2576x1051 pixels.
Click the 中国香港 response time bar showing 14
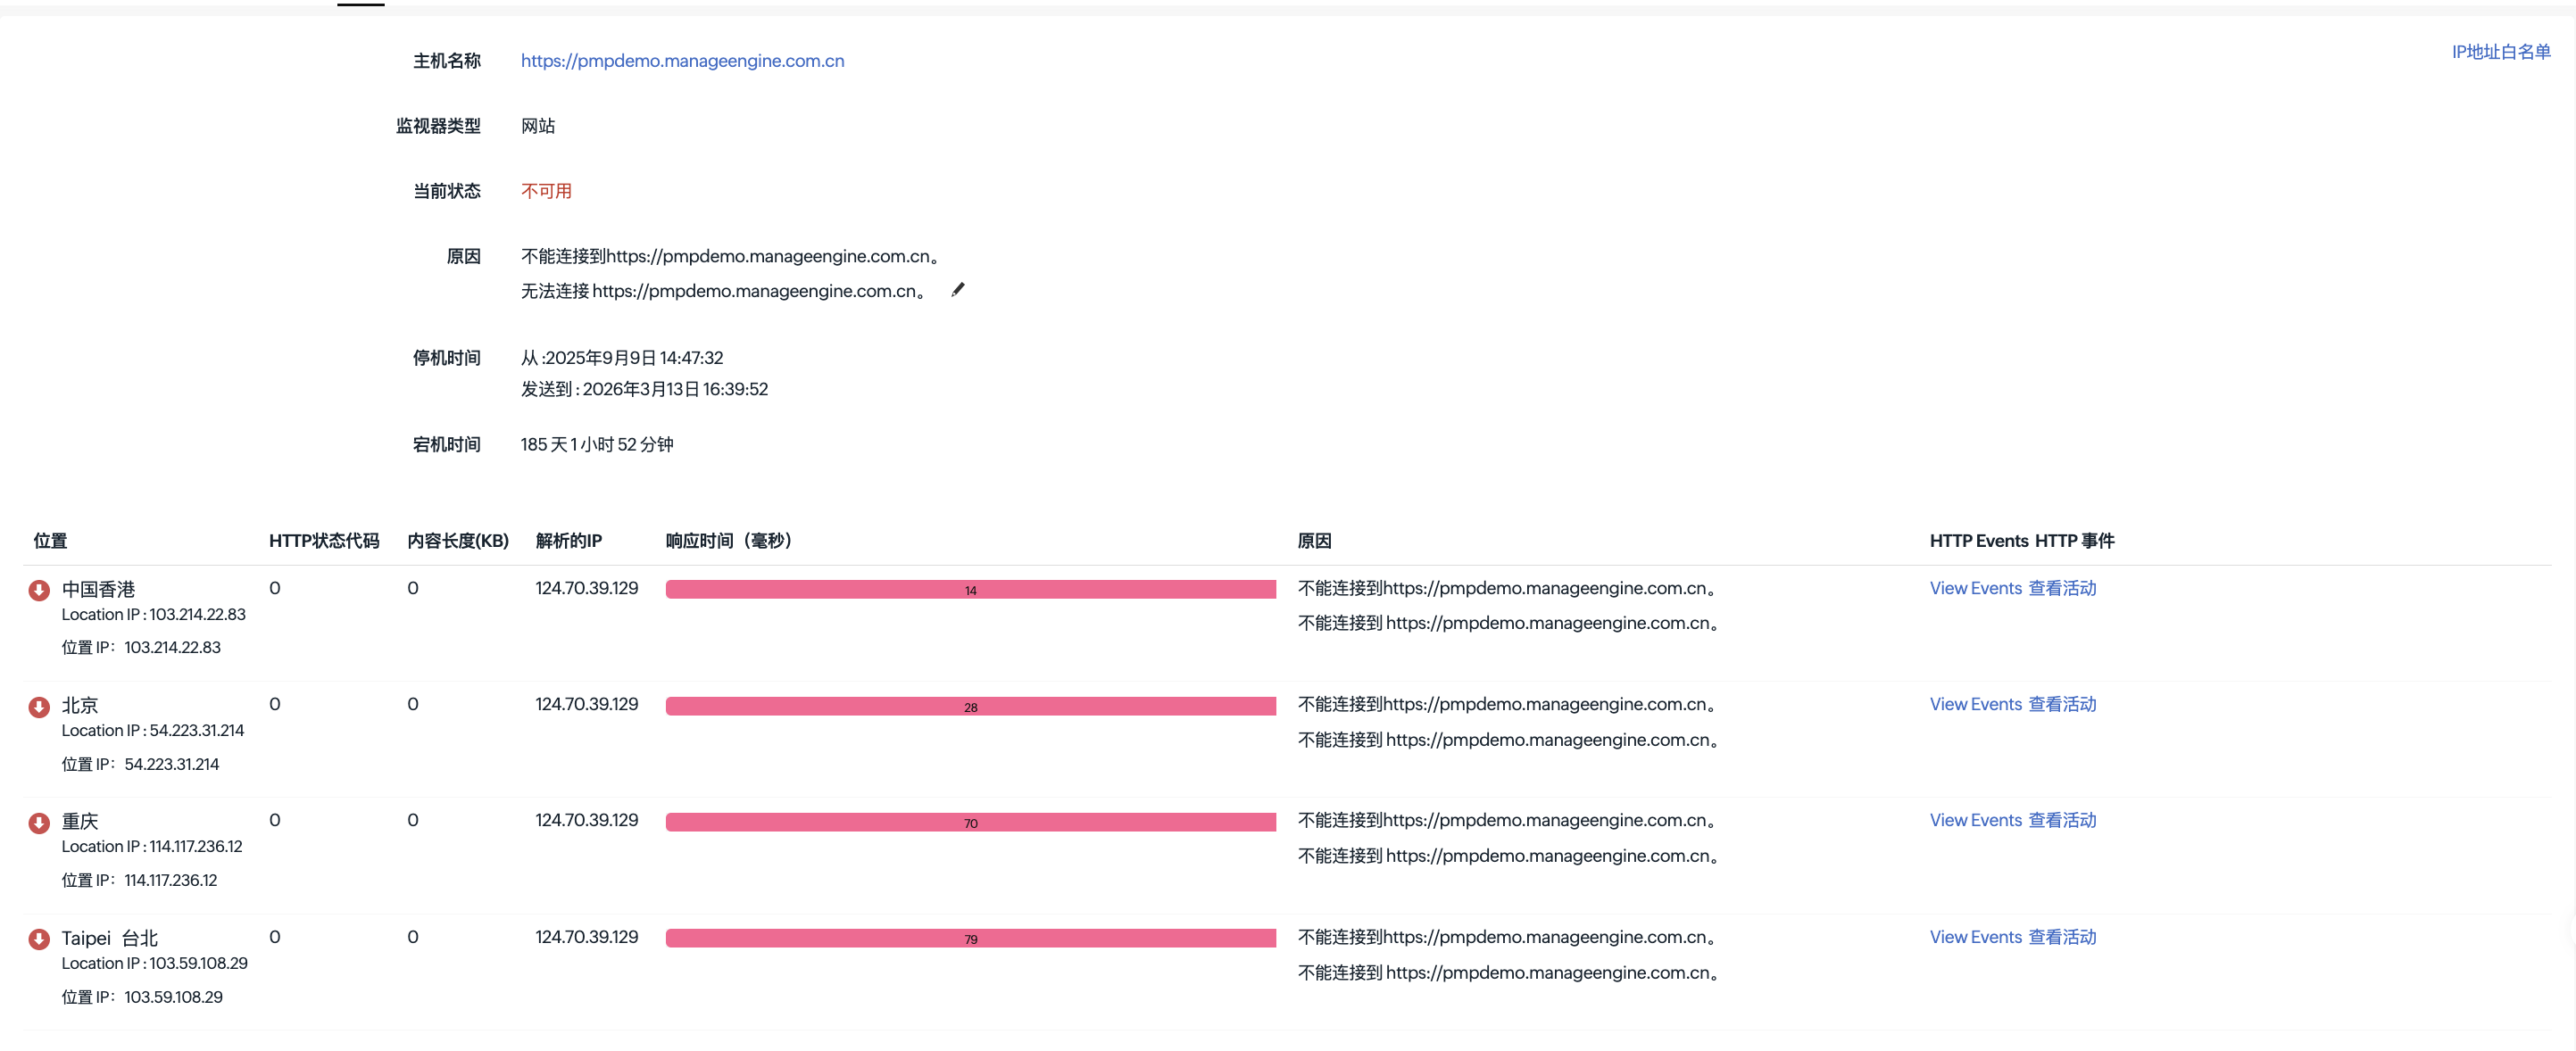[x=970, y=590]
